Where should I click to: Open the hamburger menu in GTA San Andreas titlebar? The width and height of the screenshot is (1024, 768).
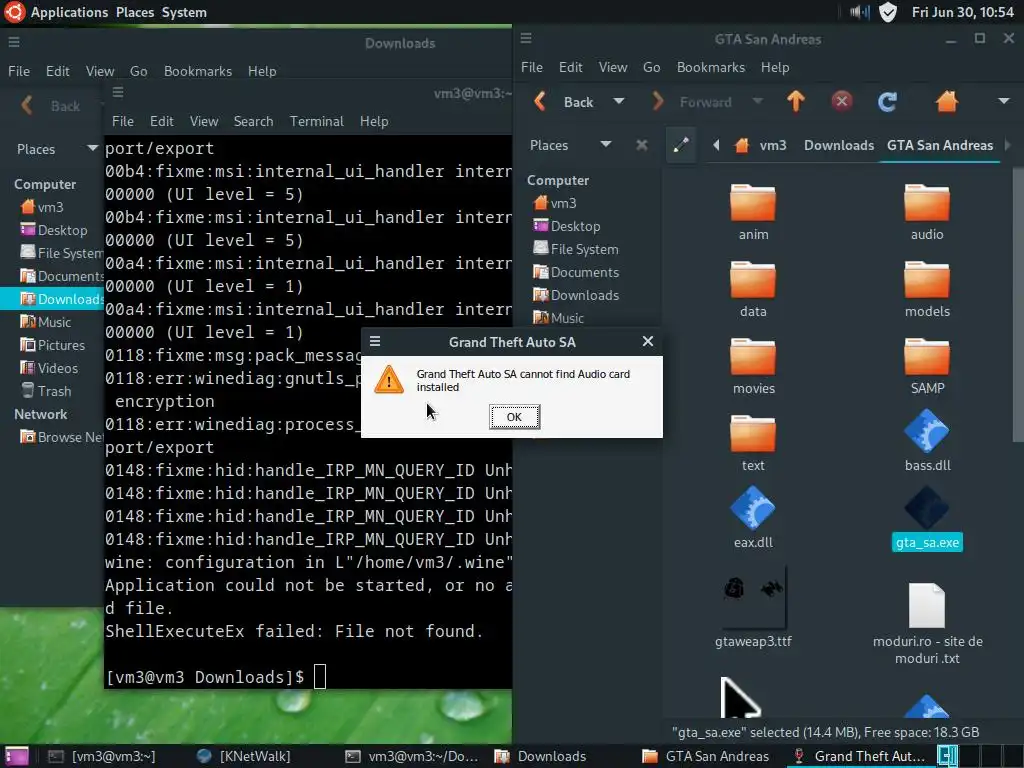coord(526,39)
